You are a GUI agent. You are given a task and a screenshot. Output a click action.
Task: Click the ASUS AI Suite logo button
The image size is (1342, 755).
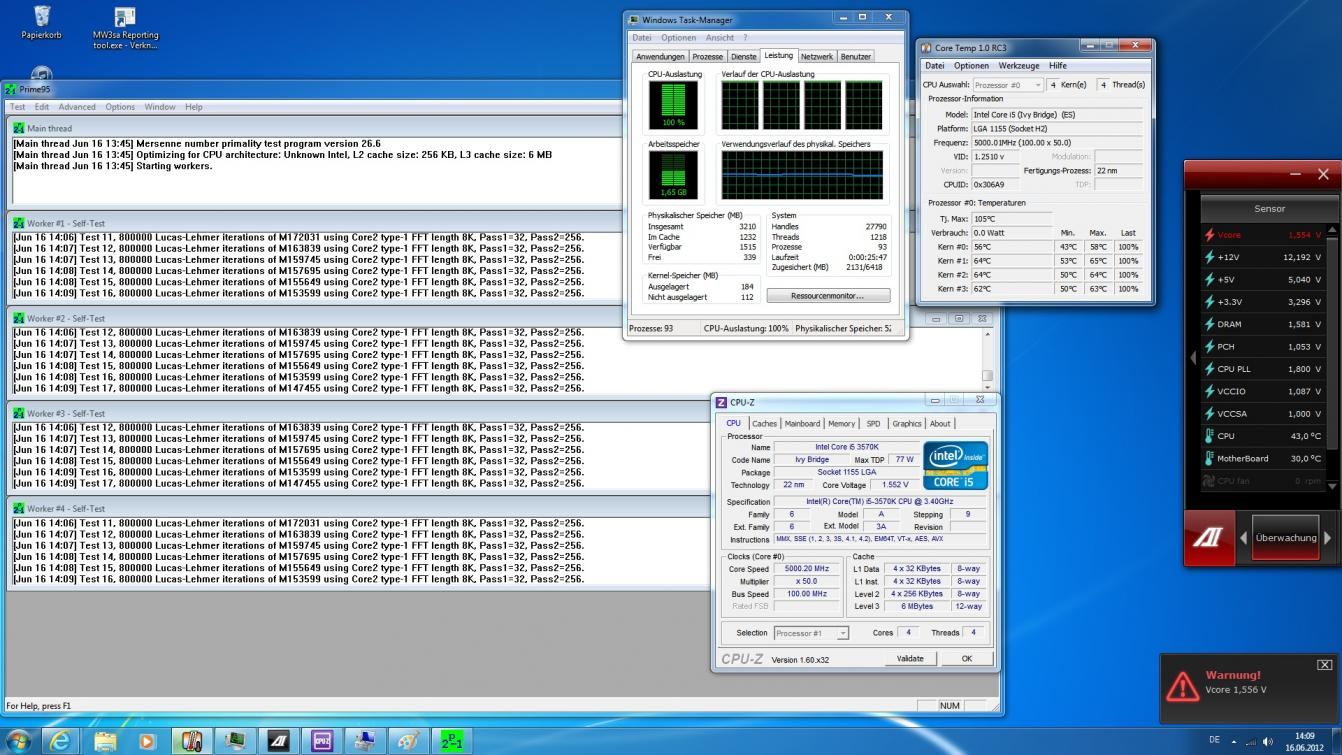1210,537
